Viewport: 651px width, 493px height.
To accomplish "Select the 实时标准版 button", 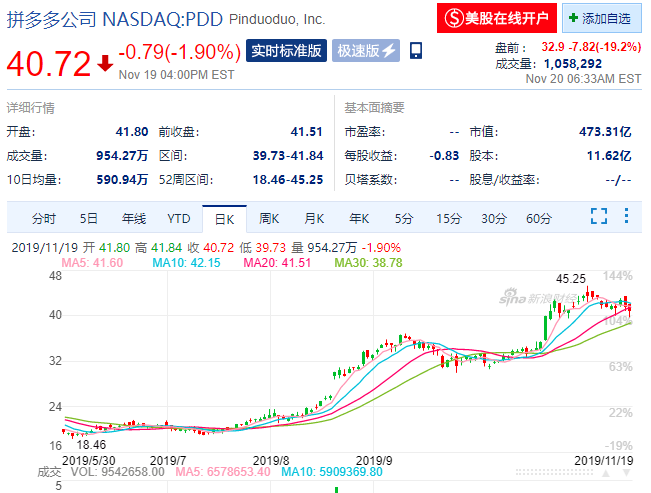I will [286, 51].
